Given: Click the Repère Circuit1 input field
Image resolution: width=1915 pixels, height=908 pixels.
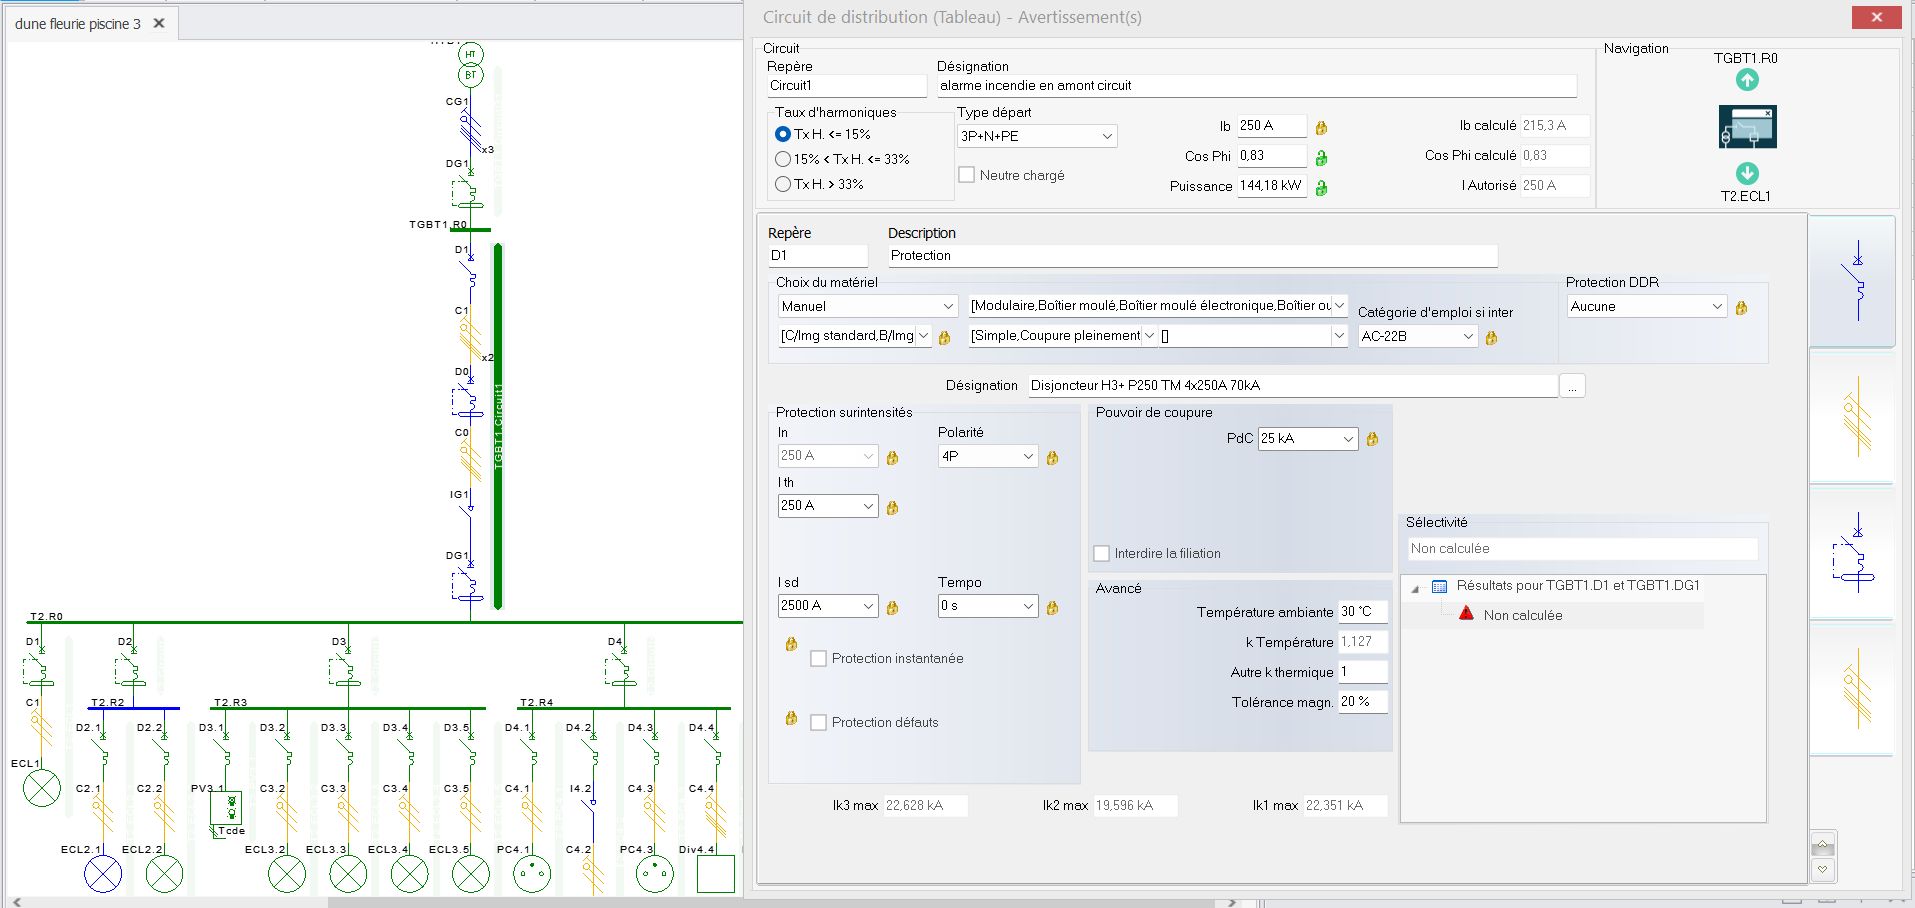Looking at the screenshot, I should coord(846,86).
